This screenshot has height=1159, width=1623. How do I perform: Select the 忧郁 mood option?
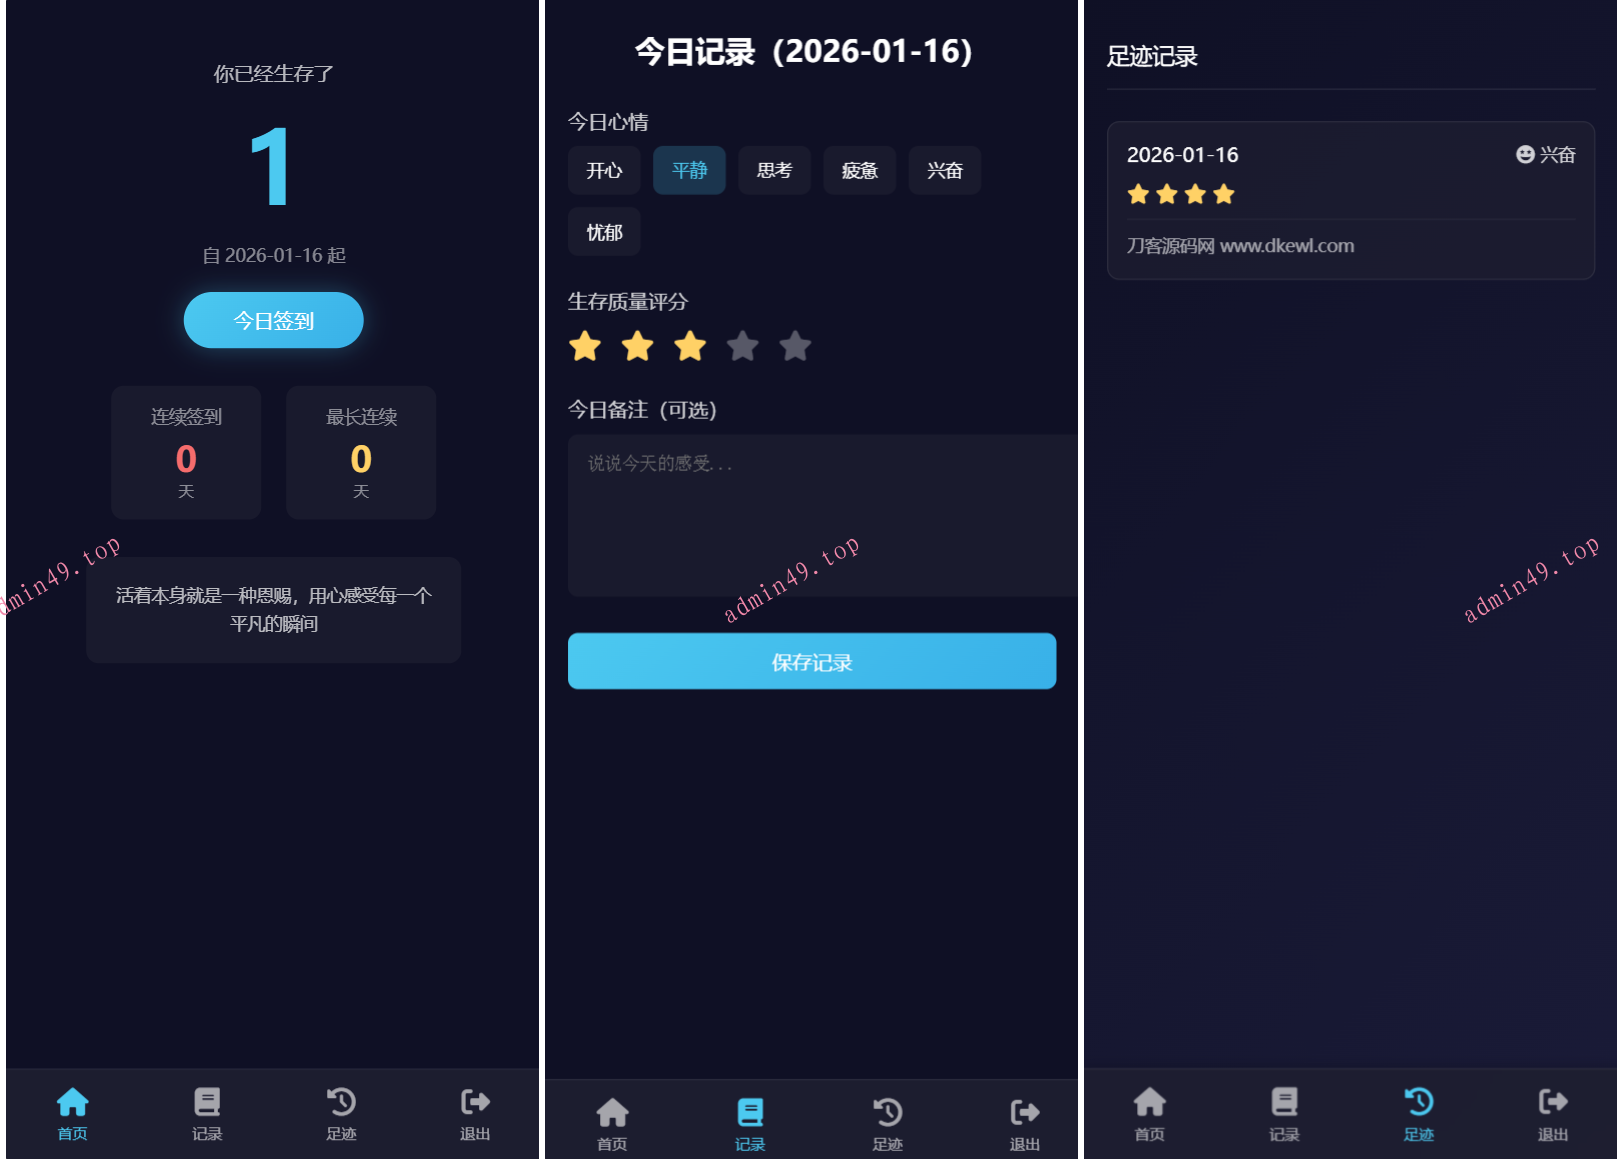click(604, 233)
